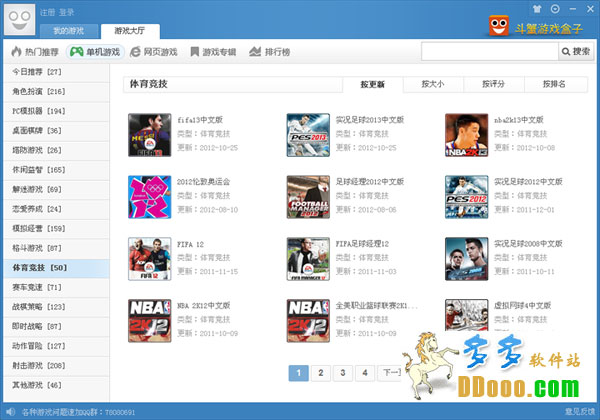Click the 斗蟹游戏盒子 mascot logo
The width and height of the screenshot is (600, 420).
click(499, 26)
